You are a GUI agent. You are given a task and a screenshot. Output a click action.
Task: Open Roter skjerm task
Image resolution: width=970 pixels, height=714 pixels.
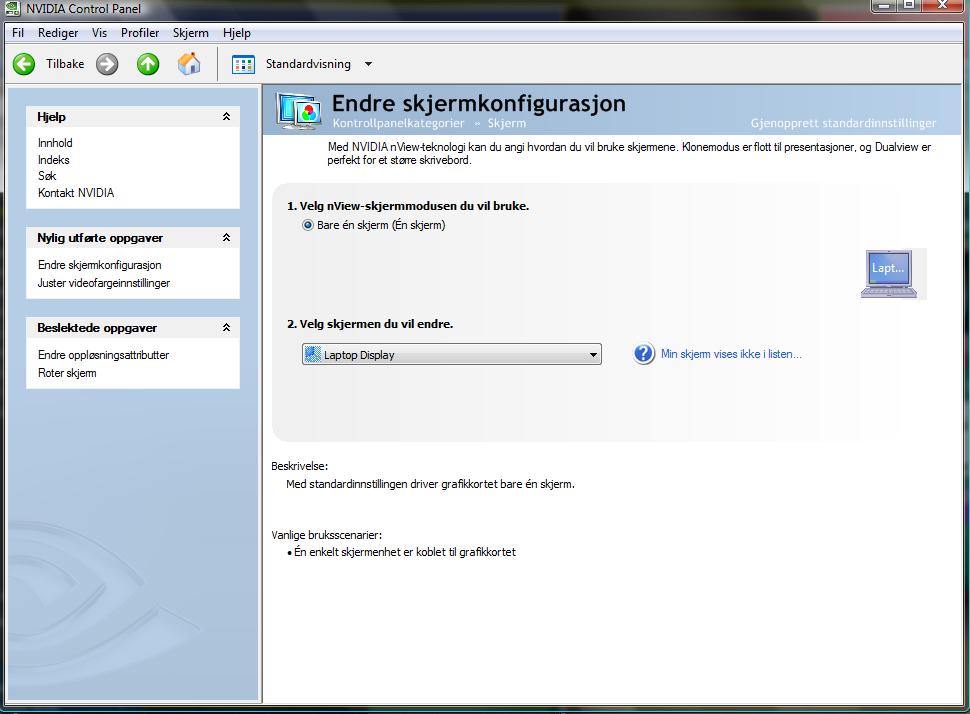click(x=67, y=372)
